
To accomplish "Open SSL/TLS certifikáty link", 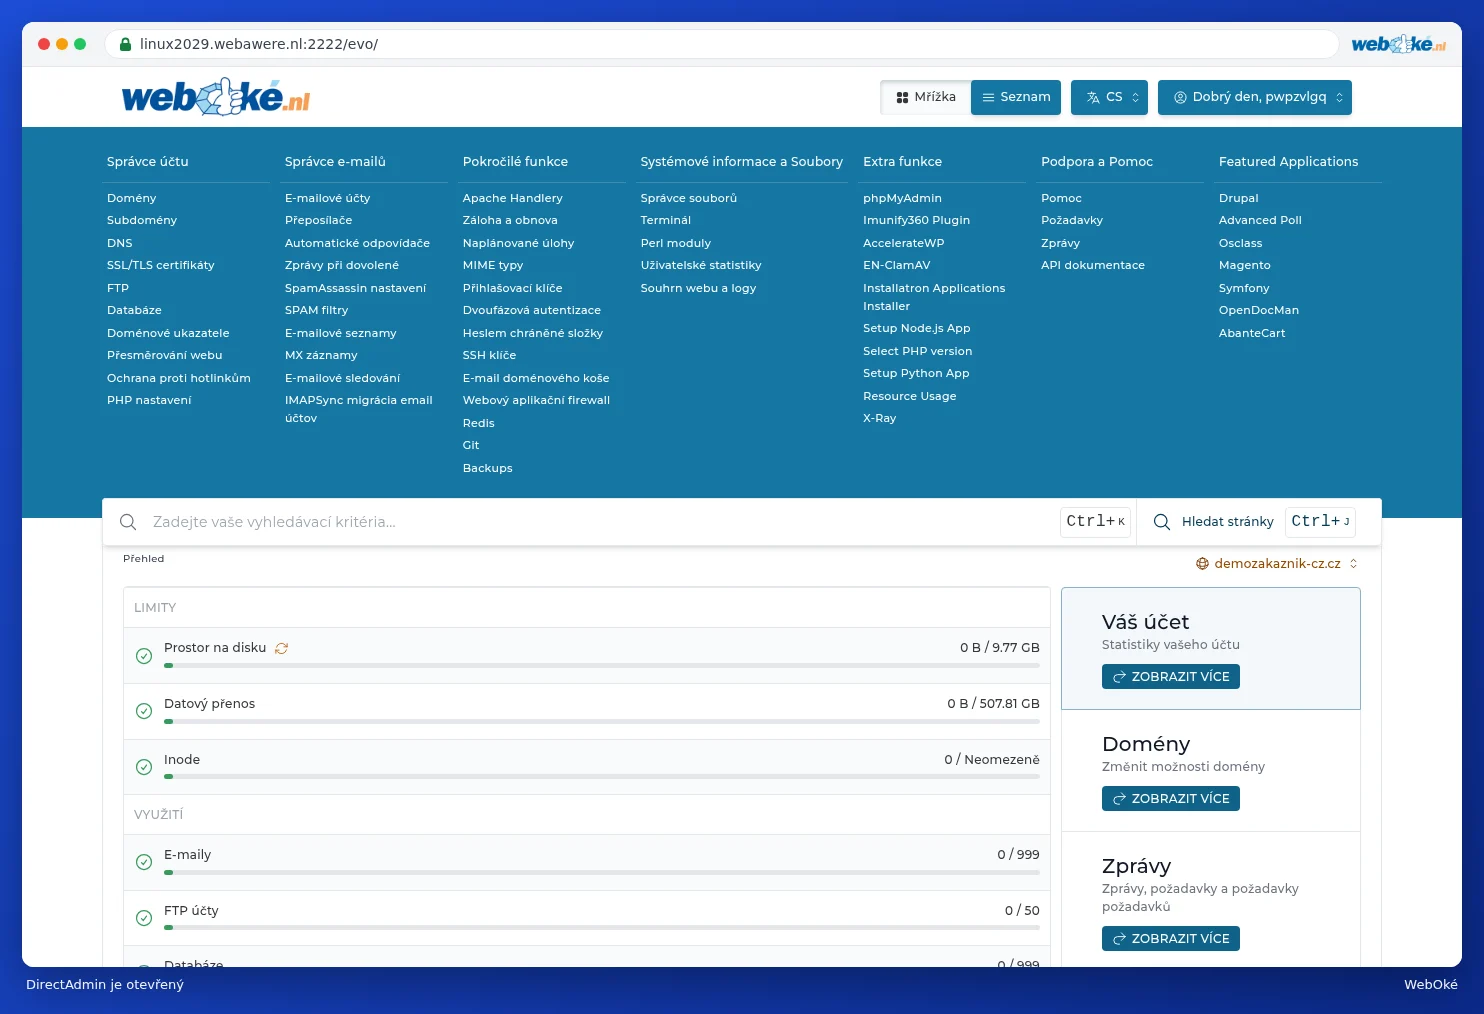I will [161, 265].
